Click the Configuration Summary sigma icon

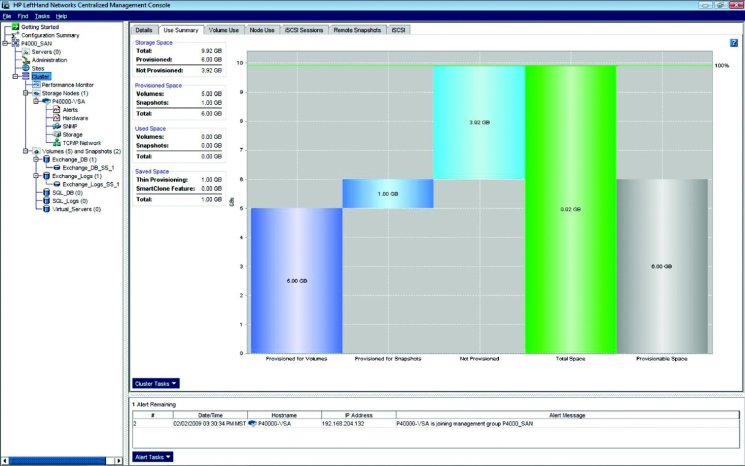tap(15, 35)
